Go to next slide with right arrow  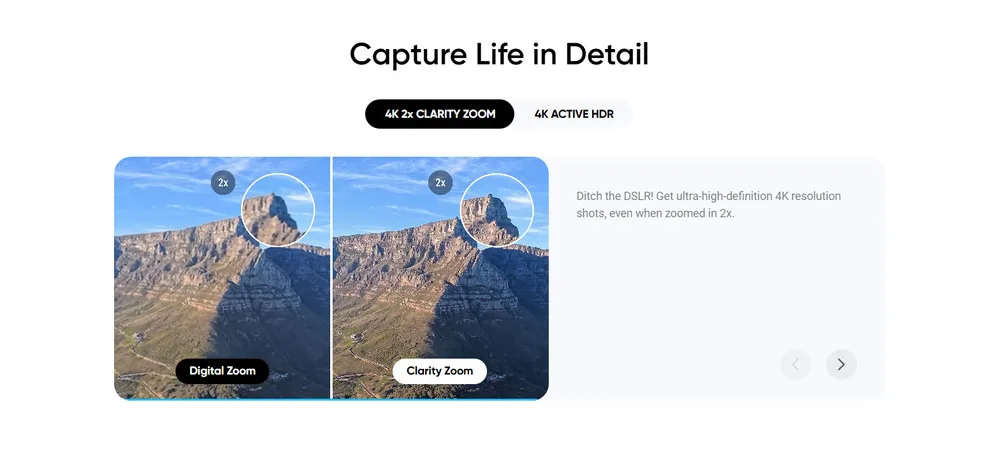point(841,364)
